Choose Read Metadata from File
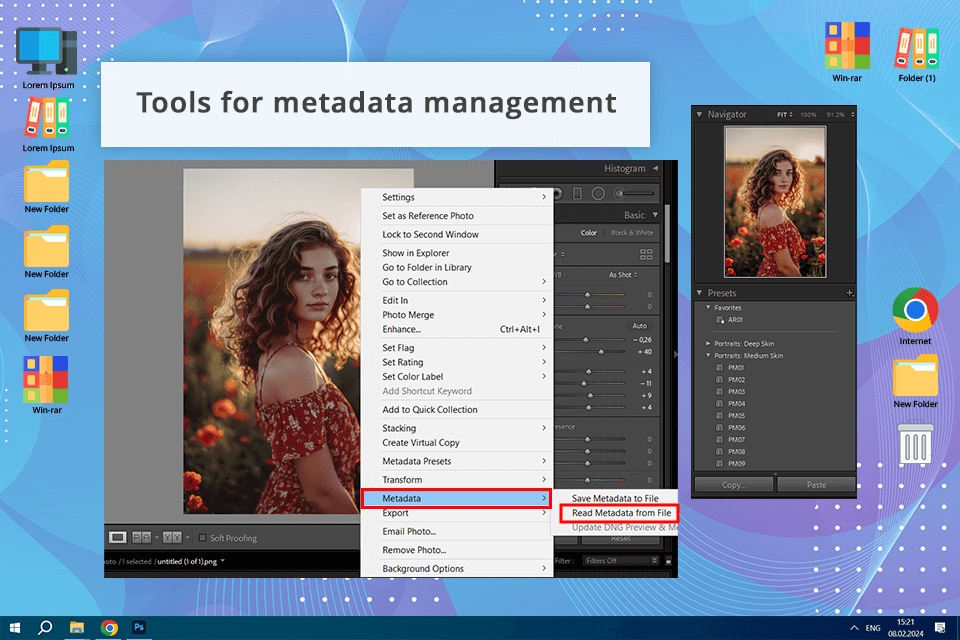 tap(620, 513)
